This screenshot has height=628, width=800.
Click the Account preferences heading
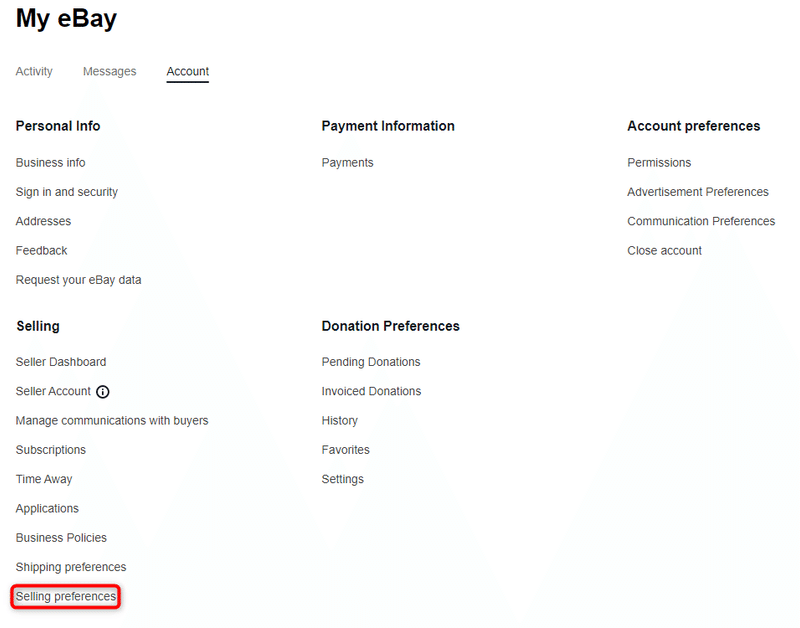coord(694,126)
